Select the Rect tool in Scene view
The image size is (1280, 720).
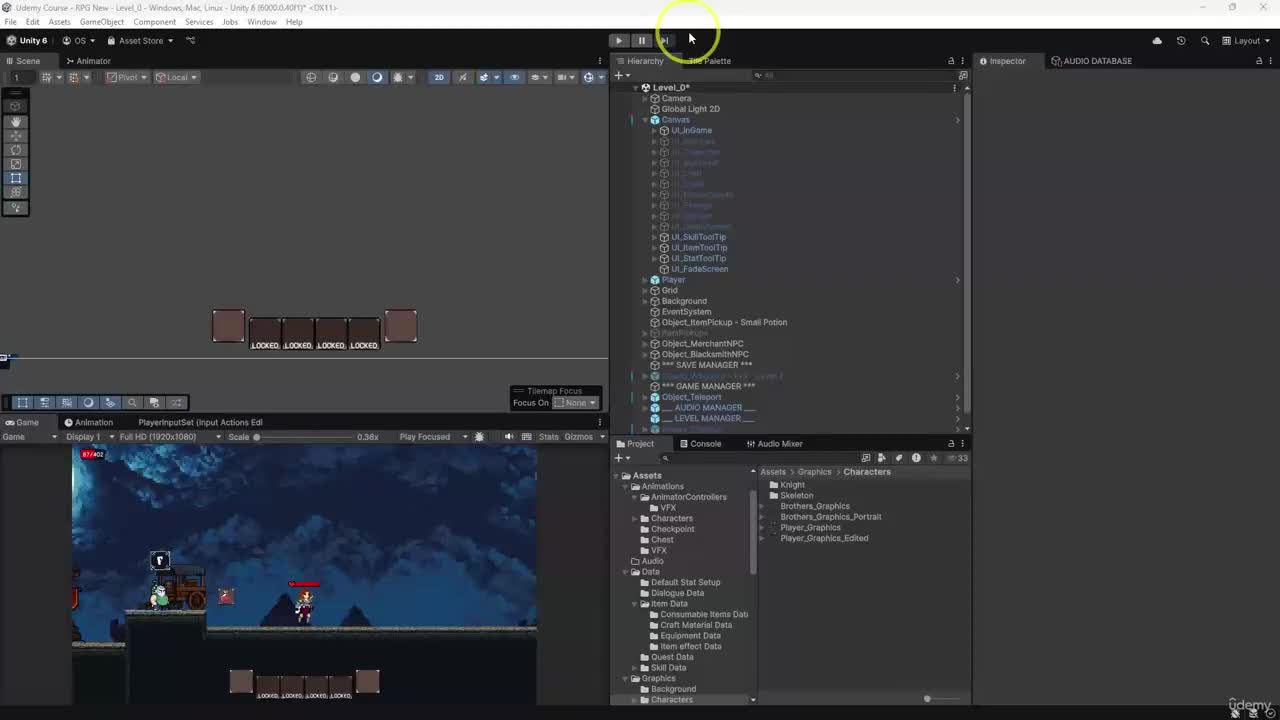15,178
